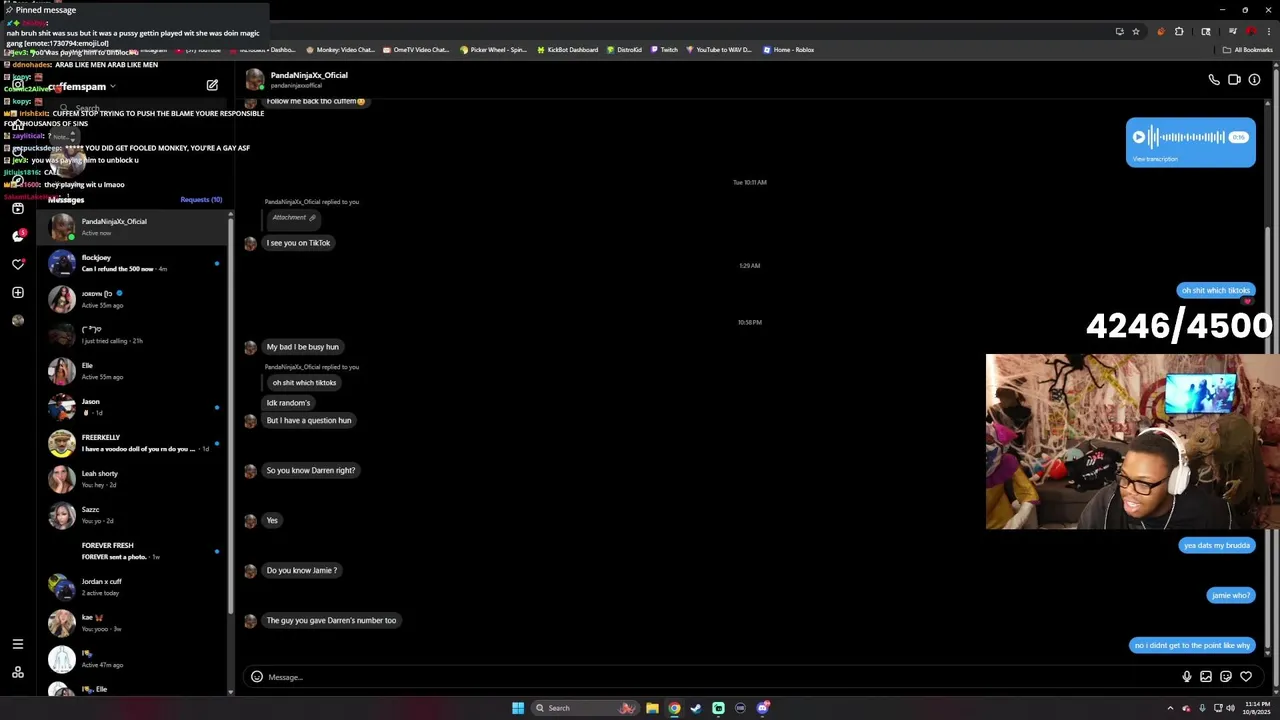Open Reels from the Instagram sidebar

(18, 208)
